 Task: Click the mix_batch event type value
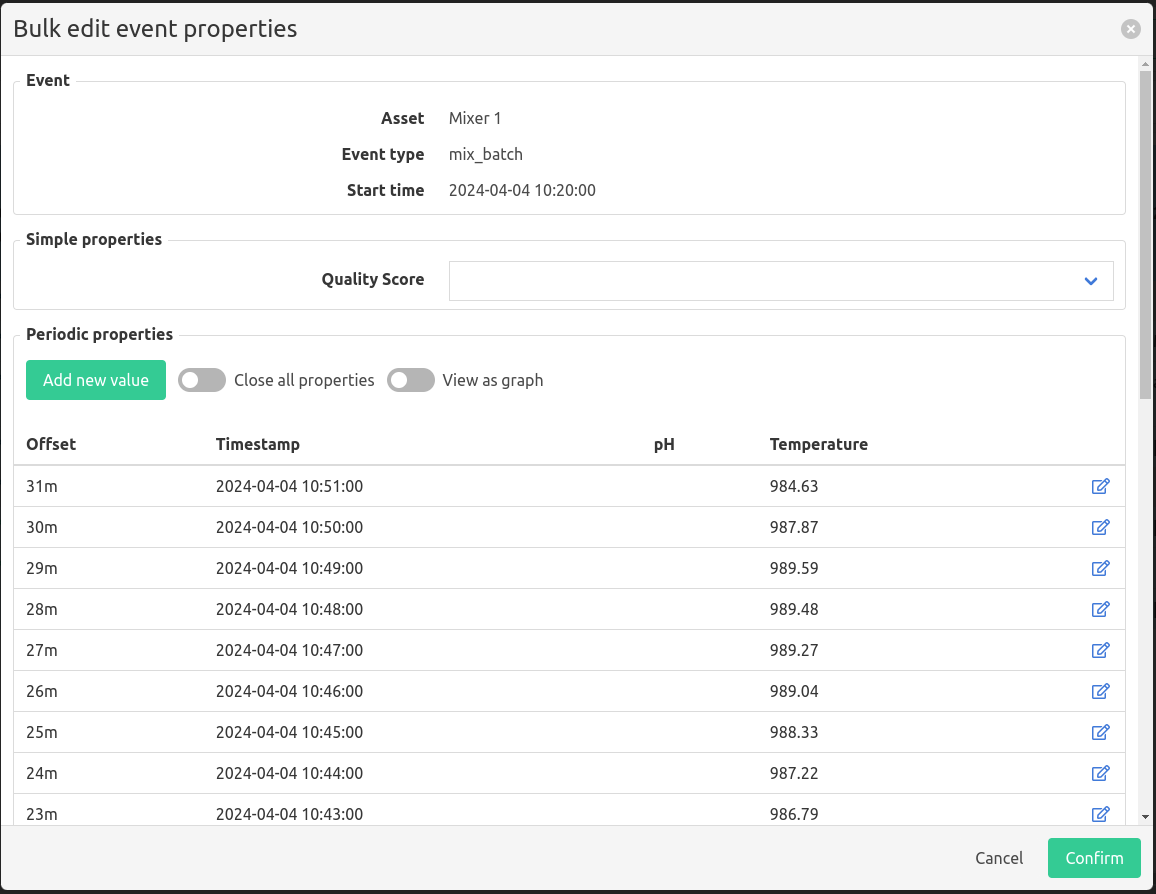(486, 155)
